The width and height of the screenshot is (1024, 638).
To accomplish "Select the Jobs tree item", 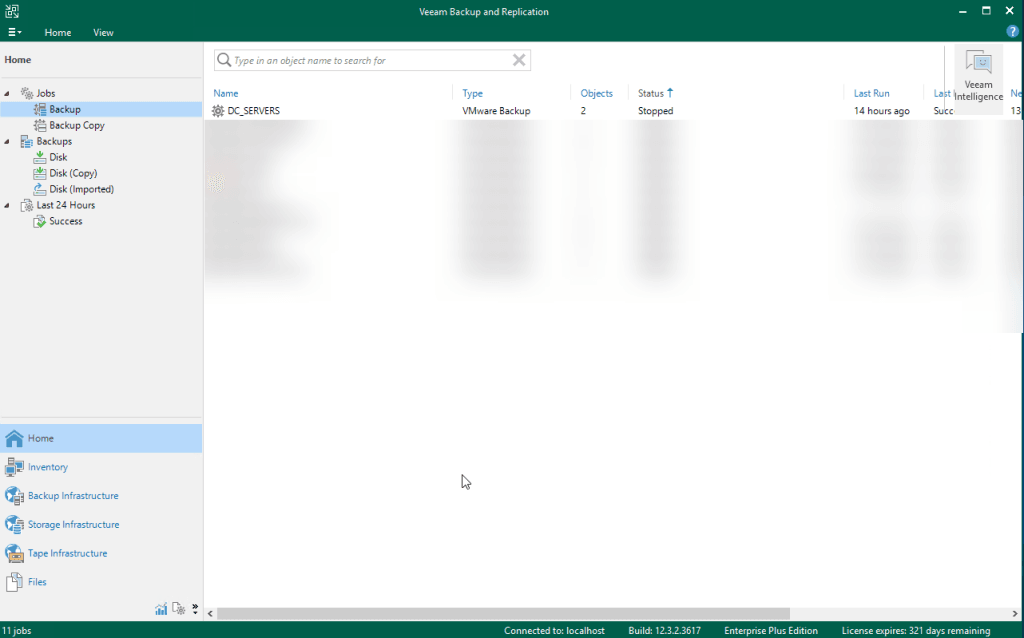I will [x=46, y=93].
